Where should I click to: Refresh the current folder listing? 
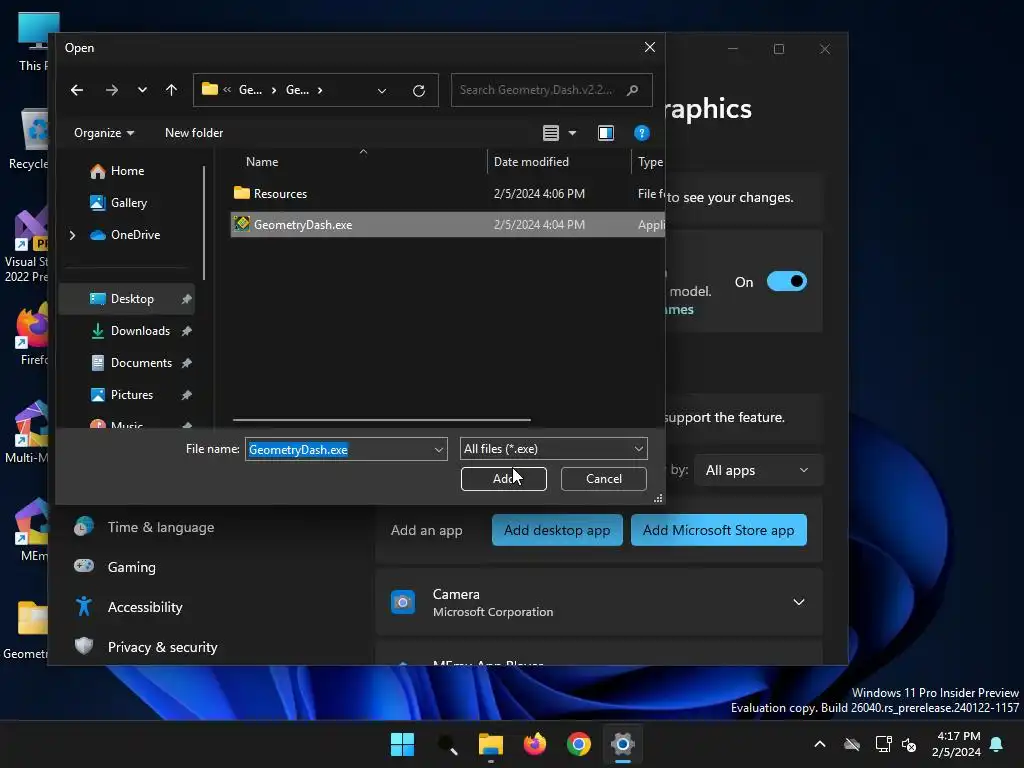(x=419, y=90)
